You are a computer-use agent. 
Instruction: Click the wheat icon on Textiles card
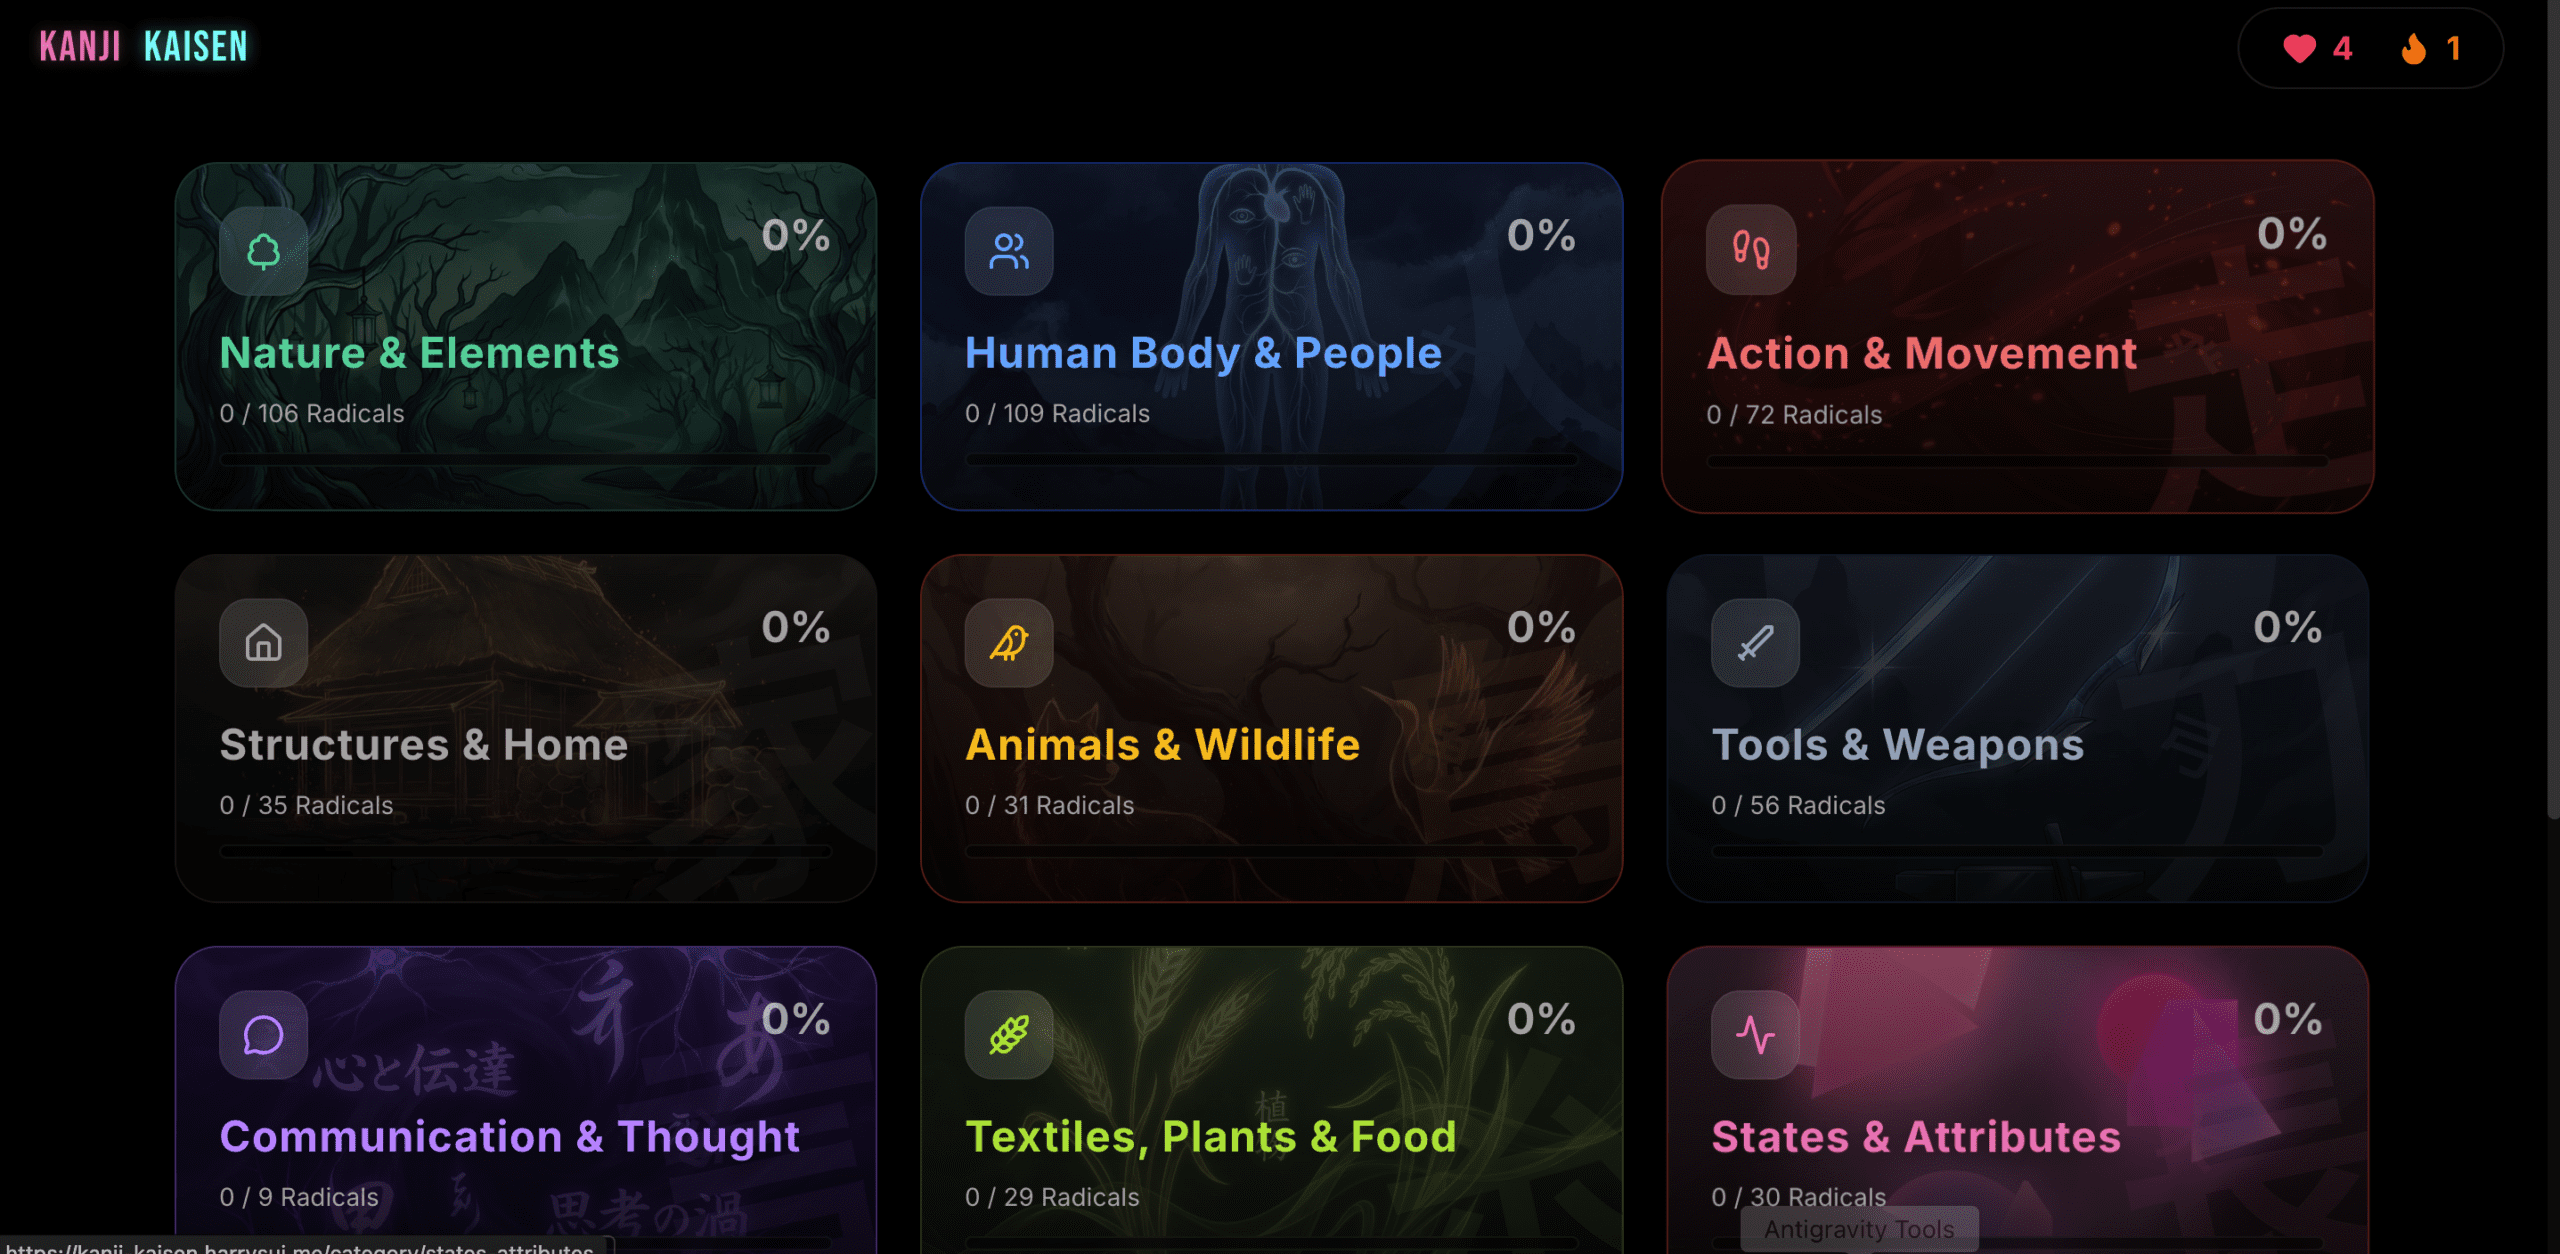1008,1035
